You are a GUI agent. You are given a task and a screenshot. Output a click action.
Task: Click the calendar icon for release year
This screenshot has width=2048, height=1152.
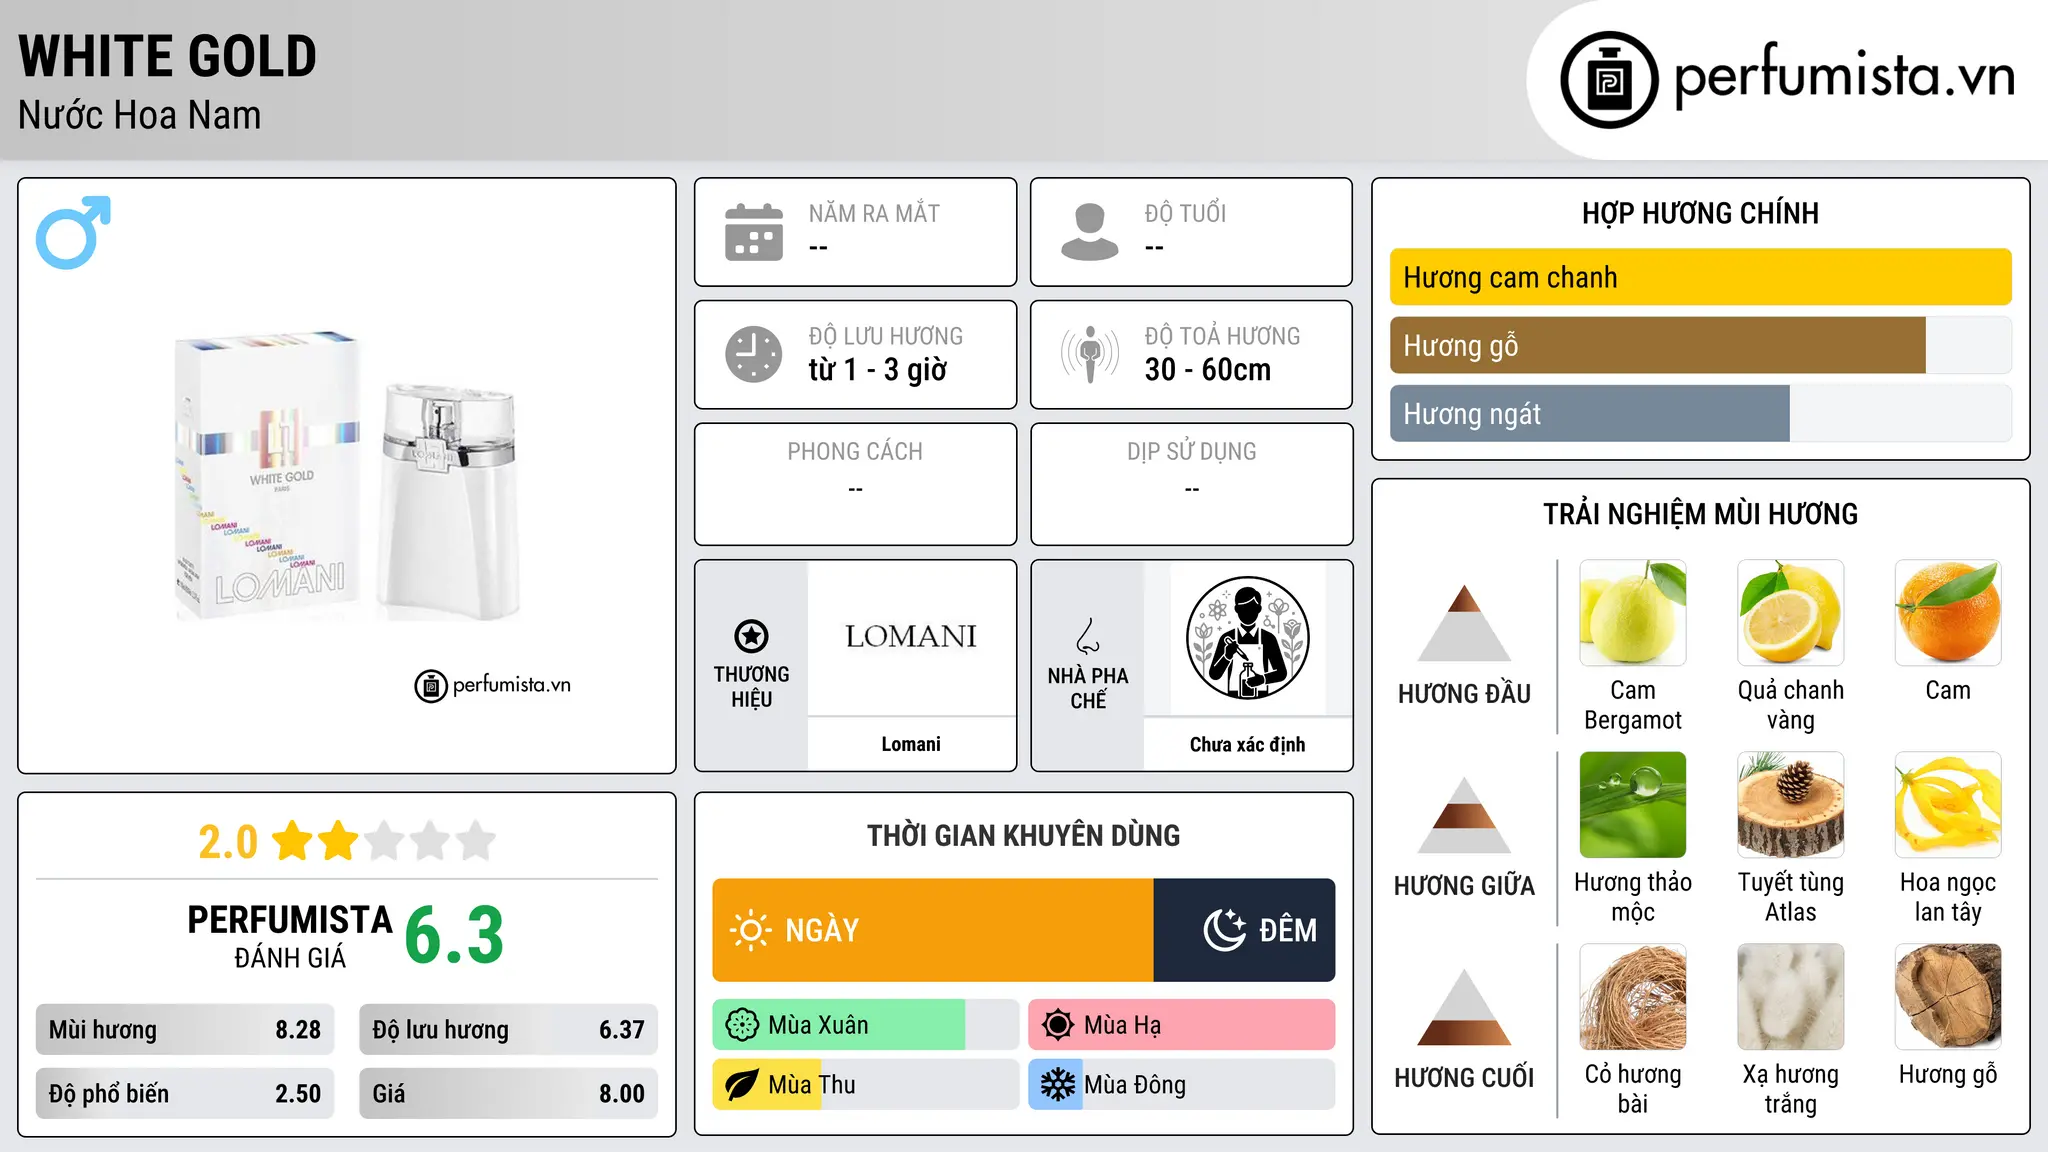coord(754,232)
